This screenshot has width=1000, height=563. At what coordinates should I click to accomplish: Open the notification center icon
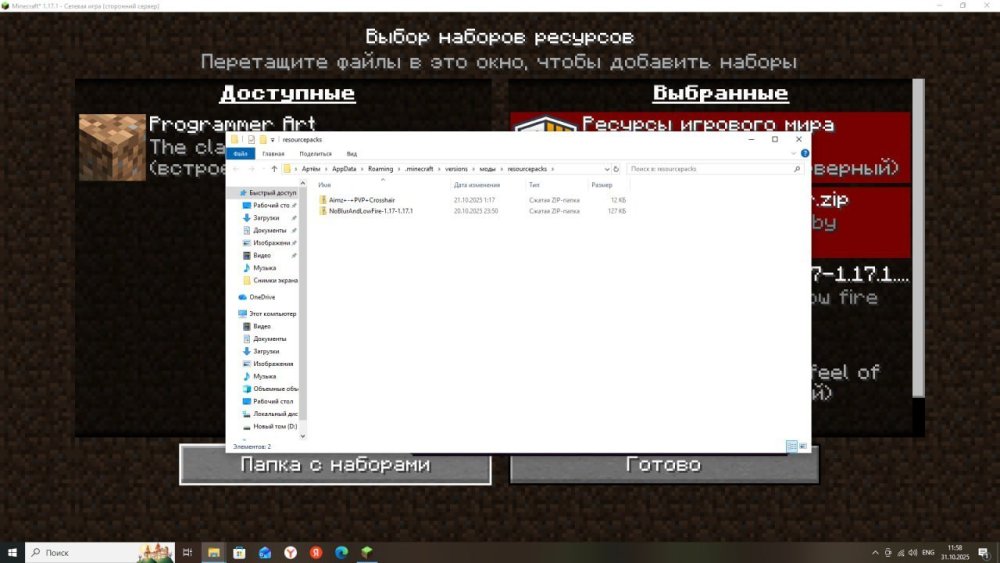(983, 552)
